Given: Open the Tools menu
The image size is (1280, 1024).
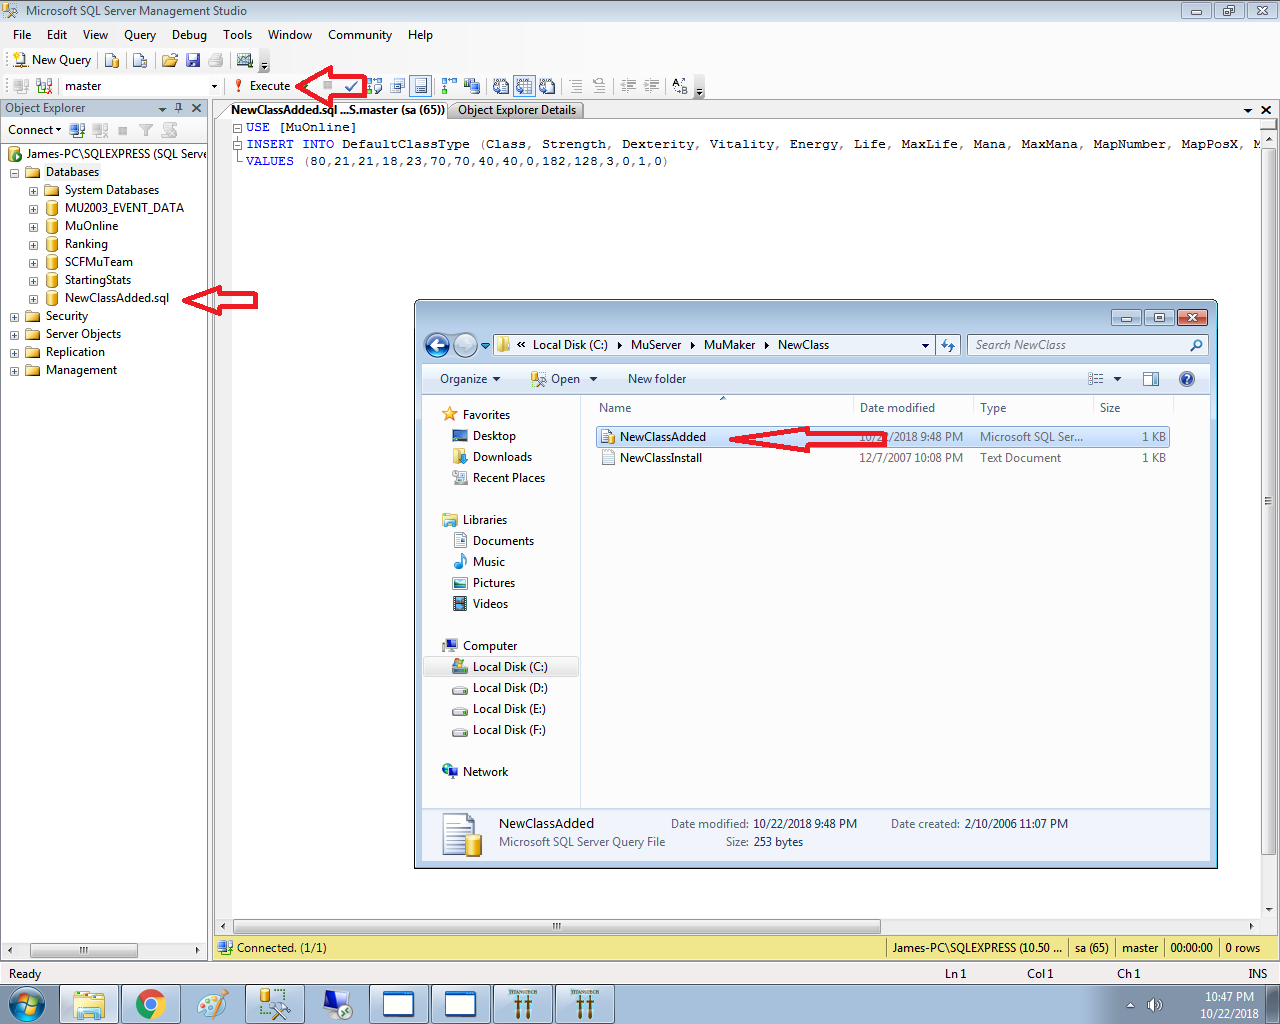Looking at the screenshot, I should (237, 35).
